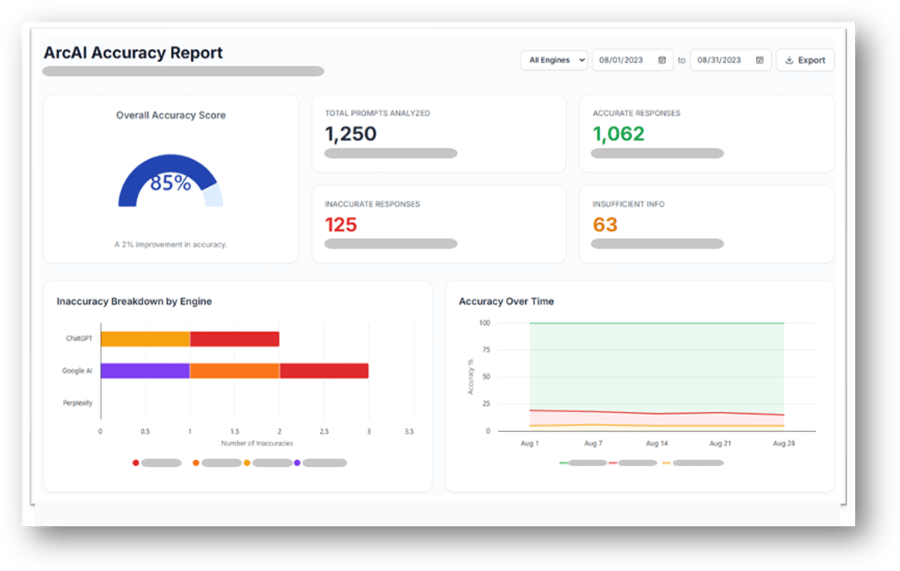
Task: Open the Insufficient Info 63 value
Action: point(605,225)
